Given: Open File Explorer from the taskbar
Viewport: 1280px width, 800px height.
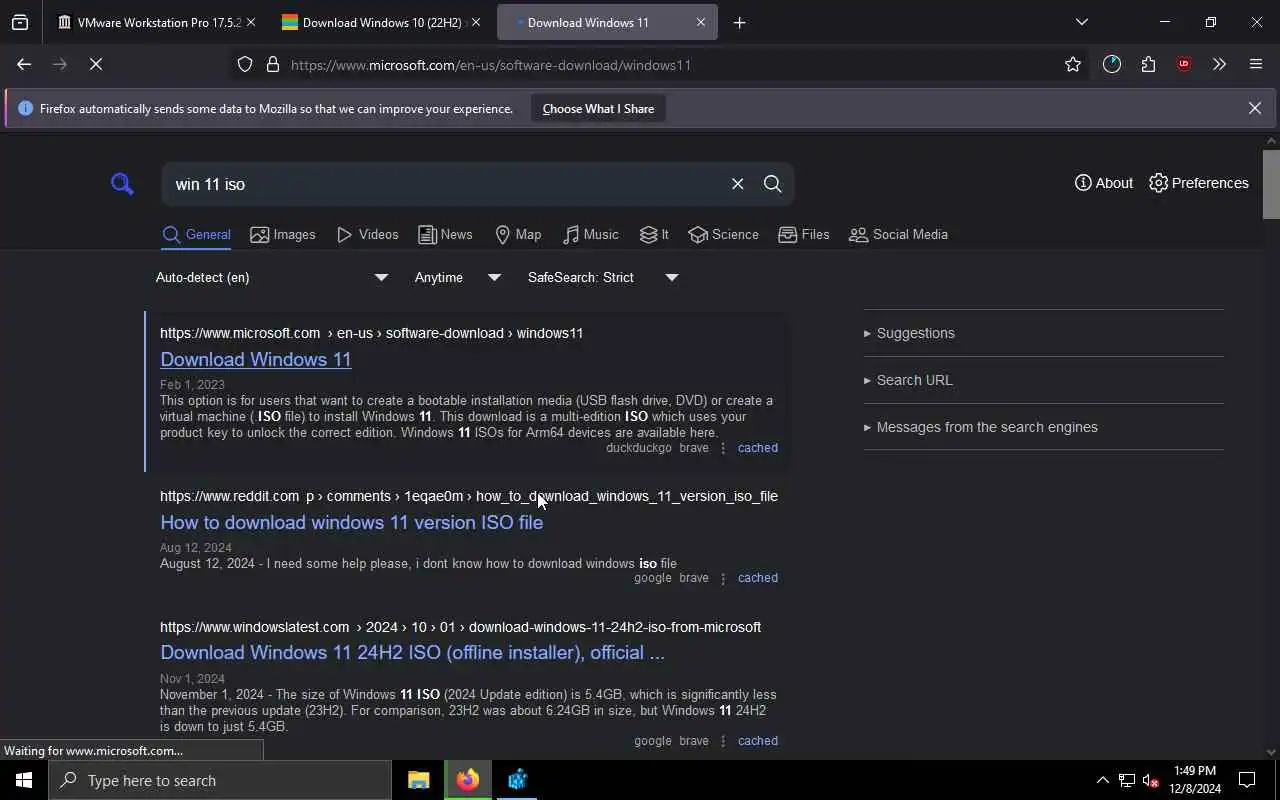Looking at the screenshot, I should pyautogui.click(x=419, y=780).
